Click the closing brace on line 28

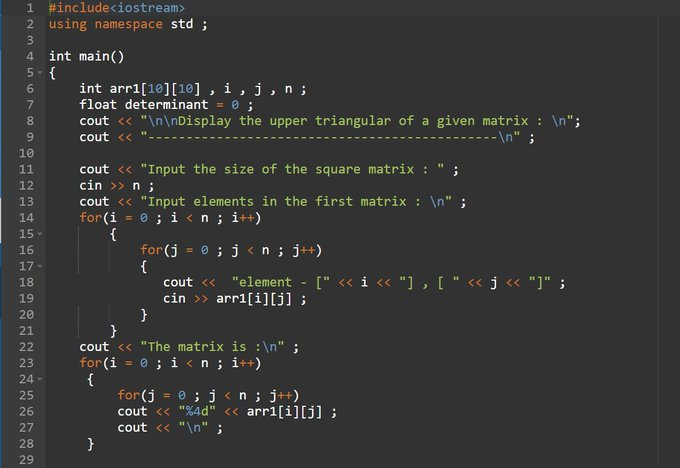pos(90,444)
